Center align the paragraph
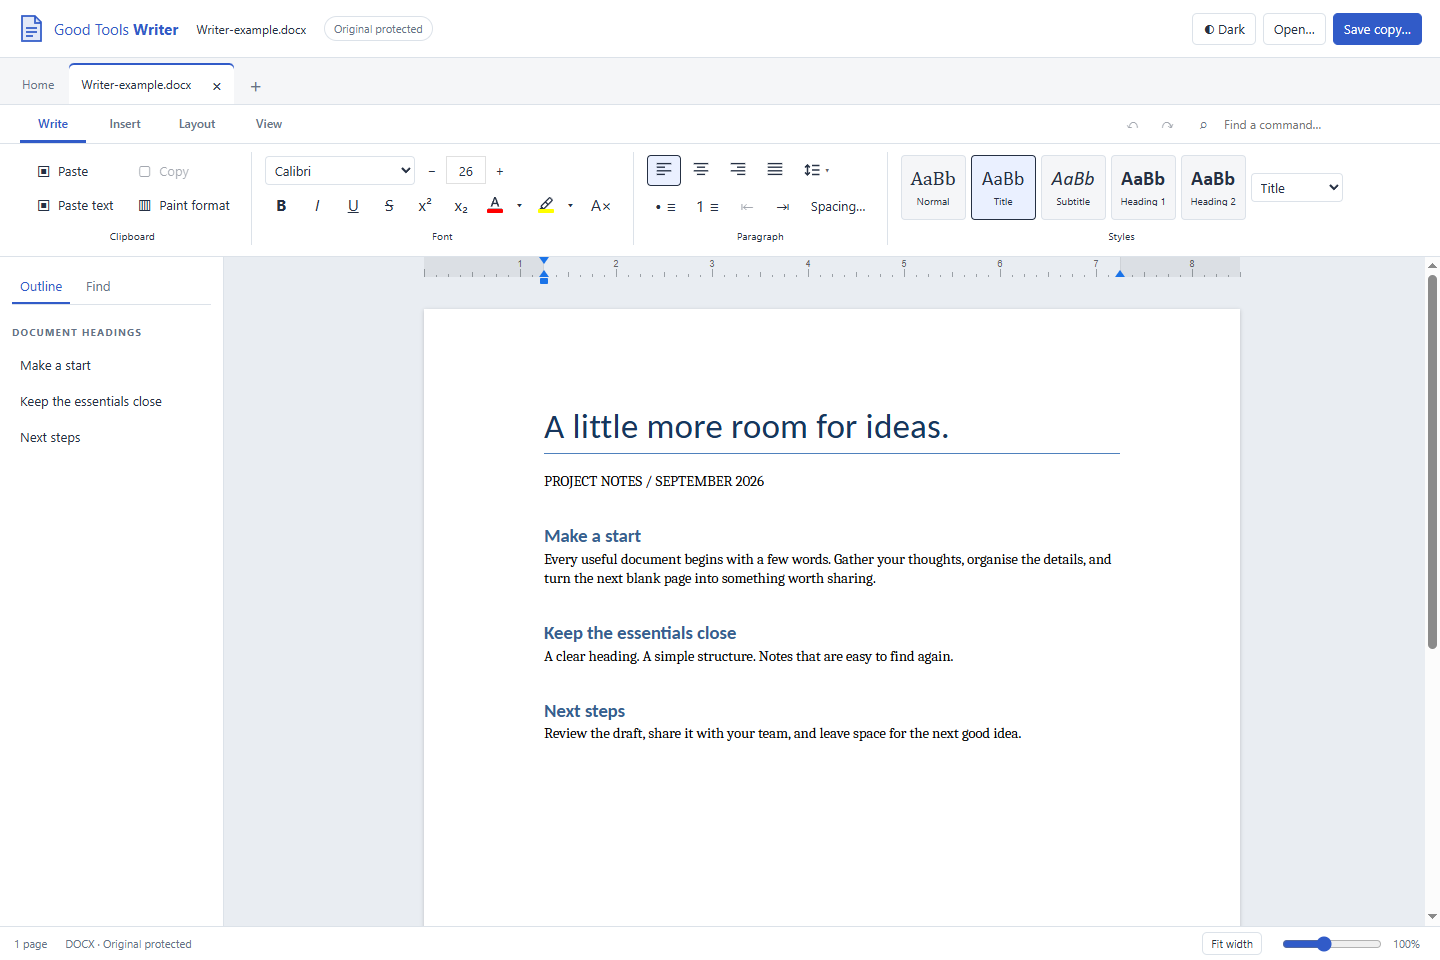Viewport: 1440px width, 960px height. [701, 170]
